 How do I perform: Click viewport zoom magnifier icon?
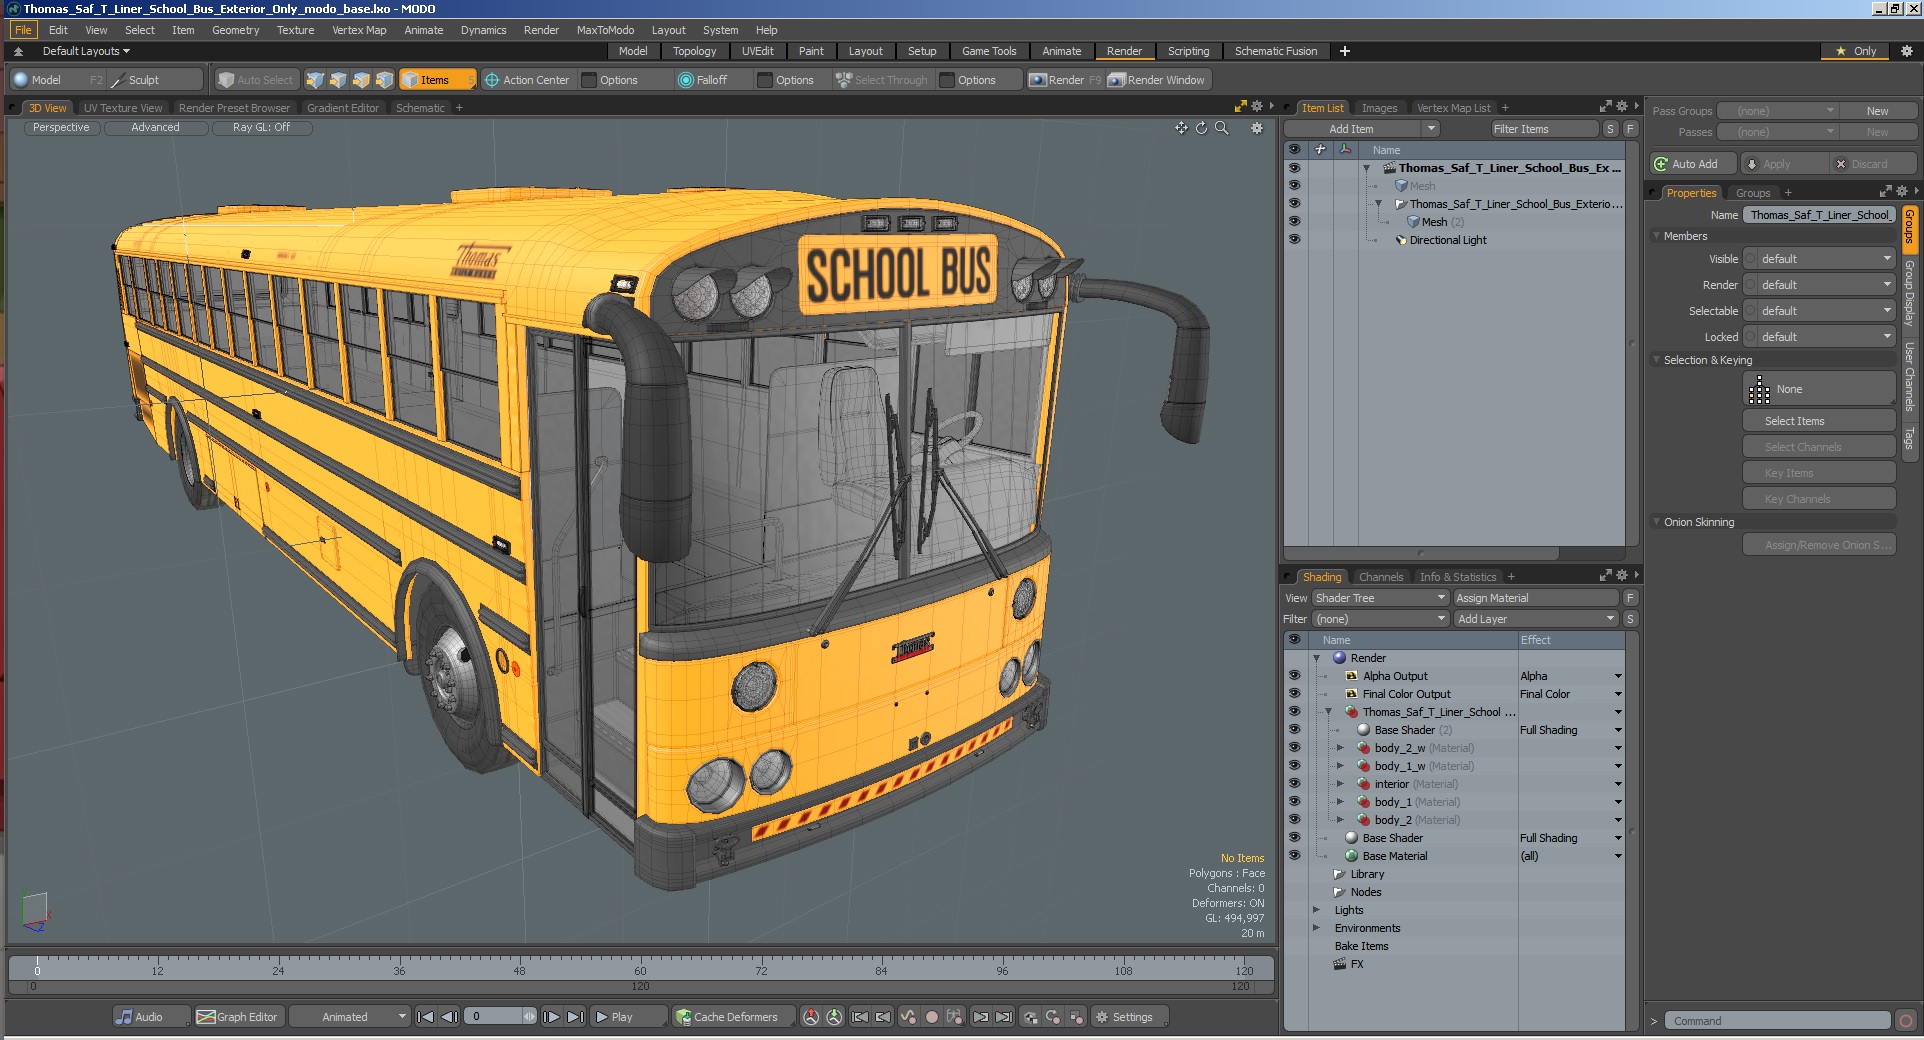(x=1221, y=128)
